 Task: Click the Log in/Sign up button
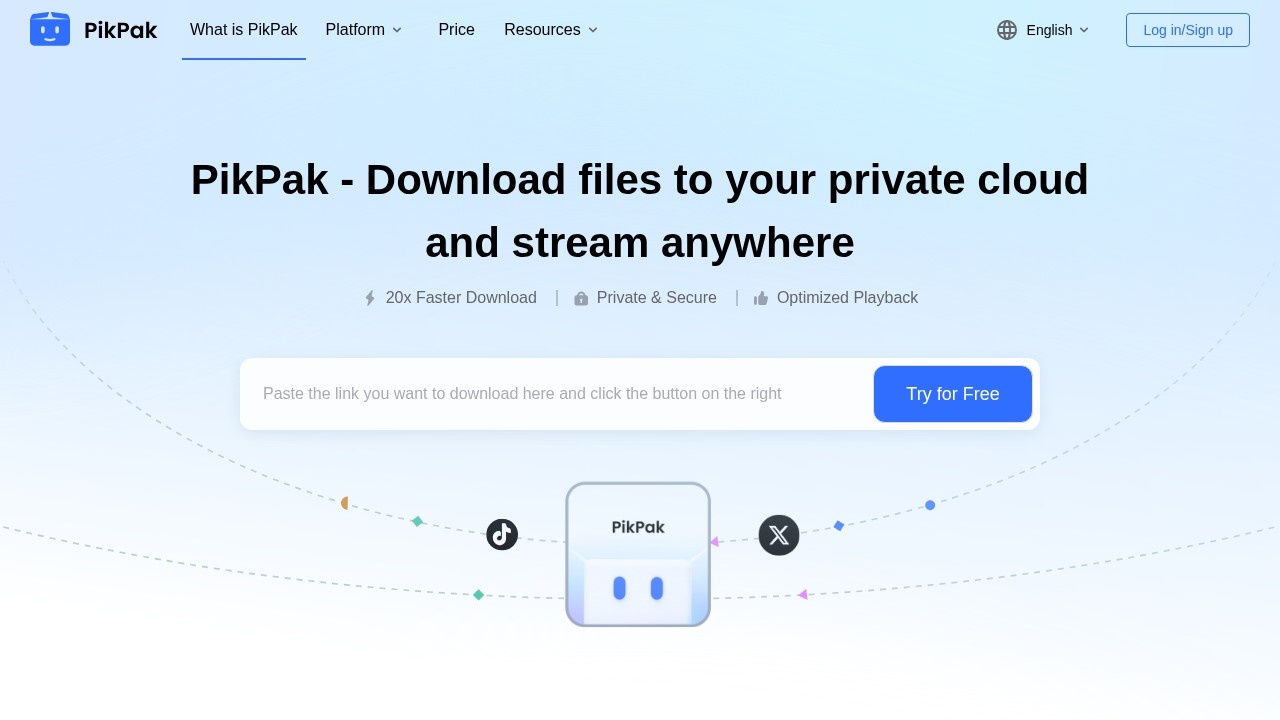click(1188, 30)
